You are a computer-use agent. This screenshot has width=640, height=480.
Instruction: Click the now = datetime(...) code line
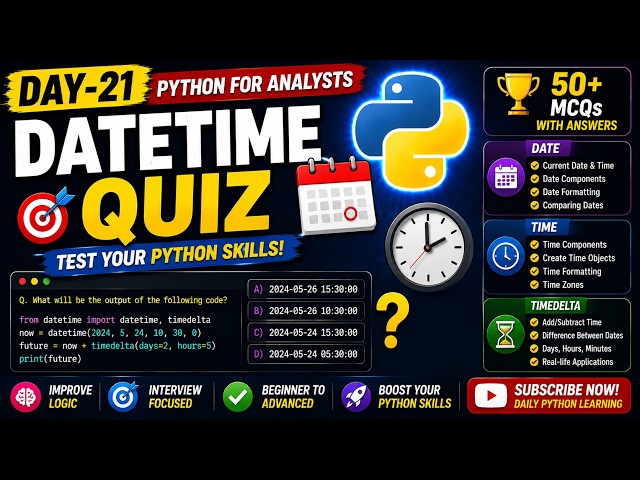110,333
